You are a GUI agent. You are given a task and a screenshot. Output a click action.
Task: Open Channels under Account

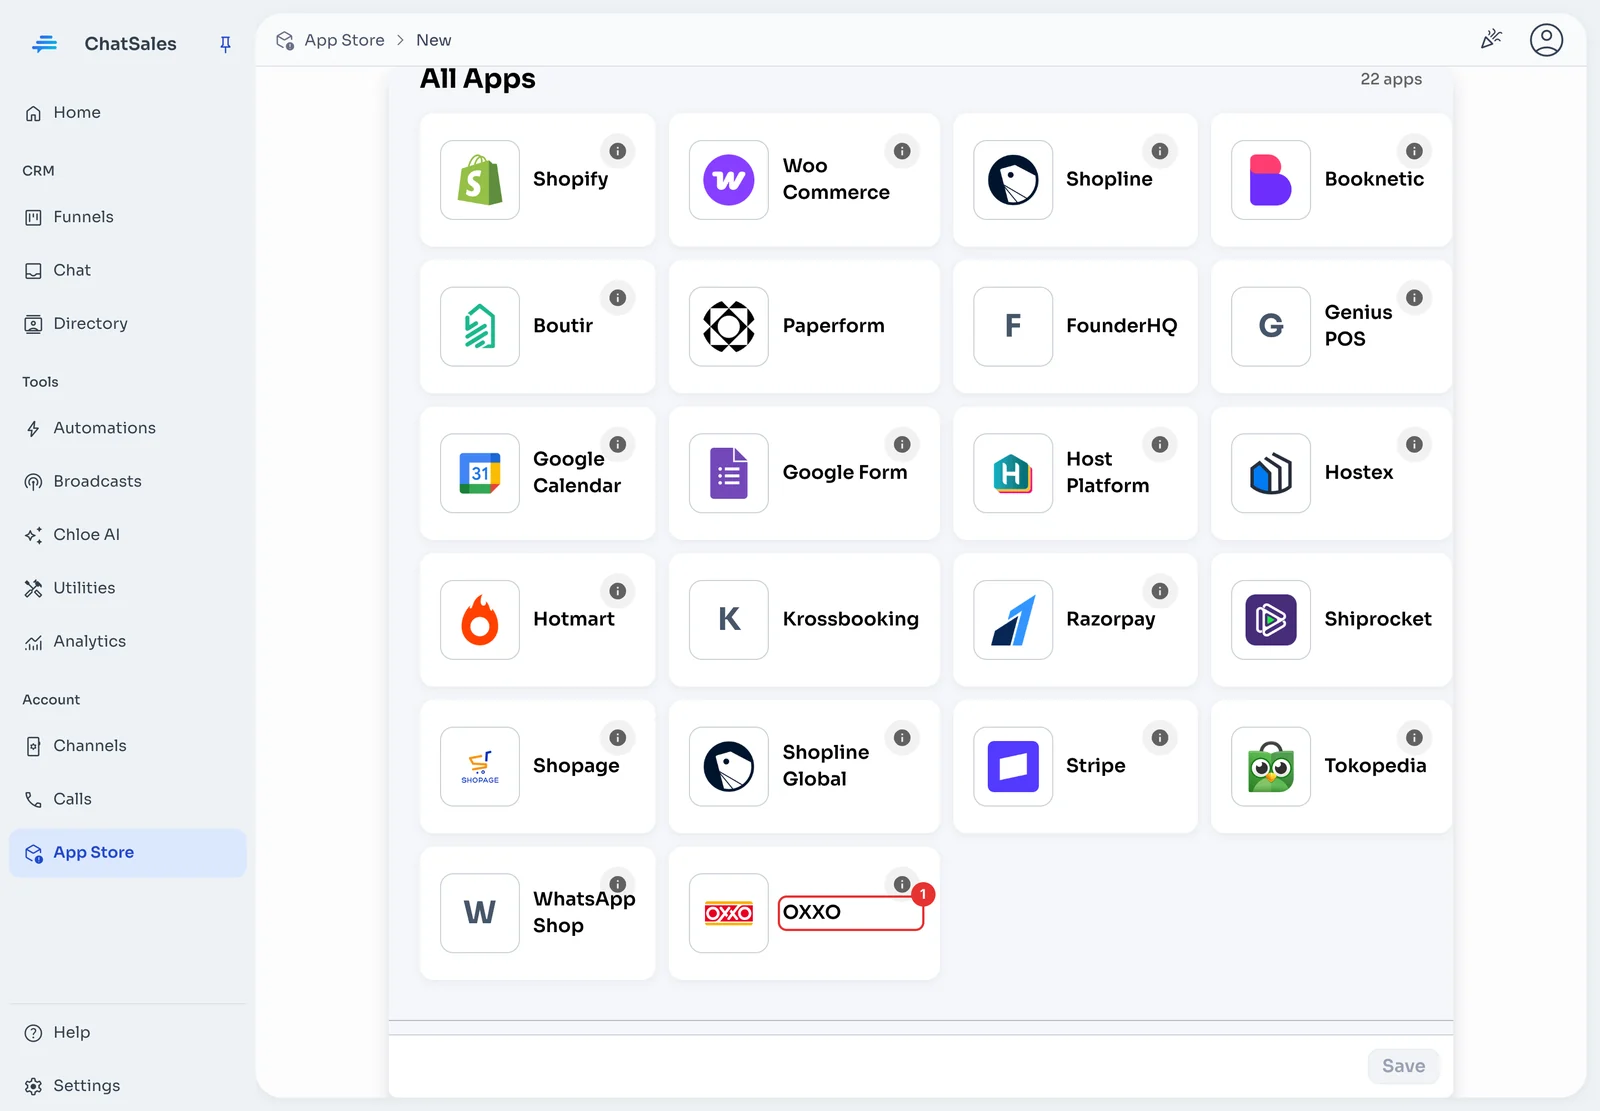coord(128,746)
